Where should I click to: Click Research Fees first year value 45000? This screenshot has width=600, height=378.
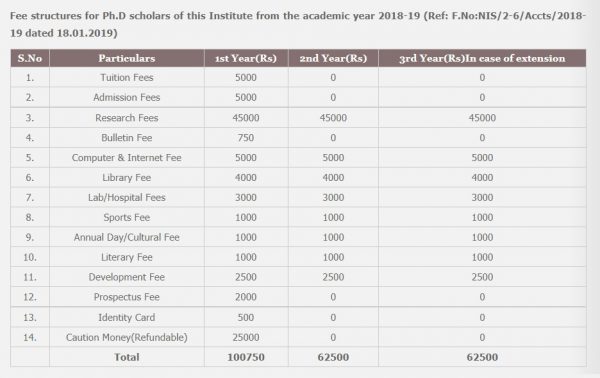pyautogui.click(x=246, y=118)
